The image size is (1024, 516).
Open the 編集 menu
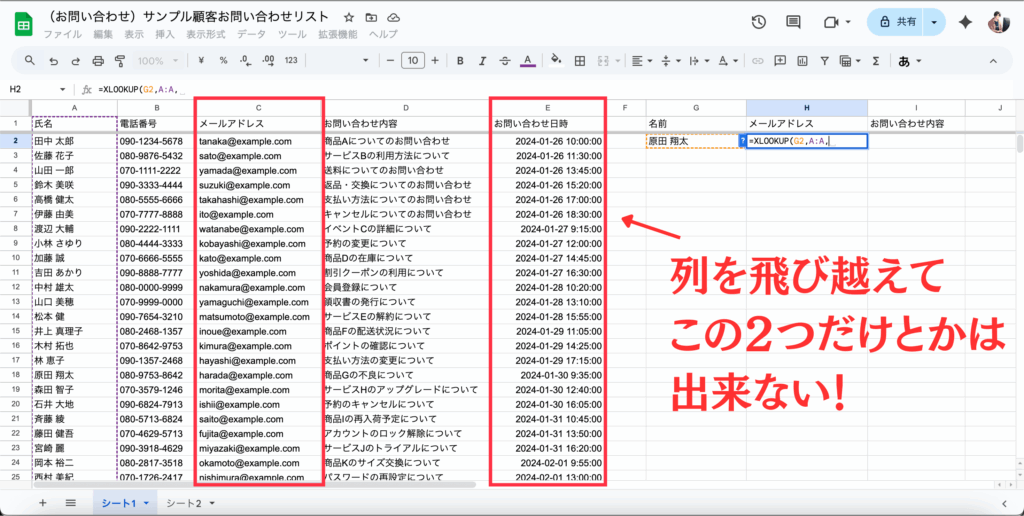pos(103,35)
